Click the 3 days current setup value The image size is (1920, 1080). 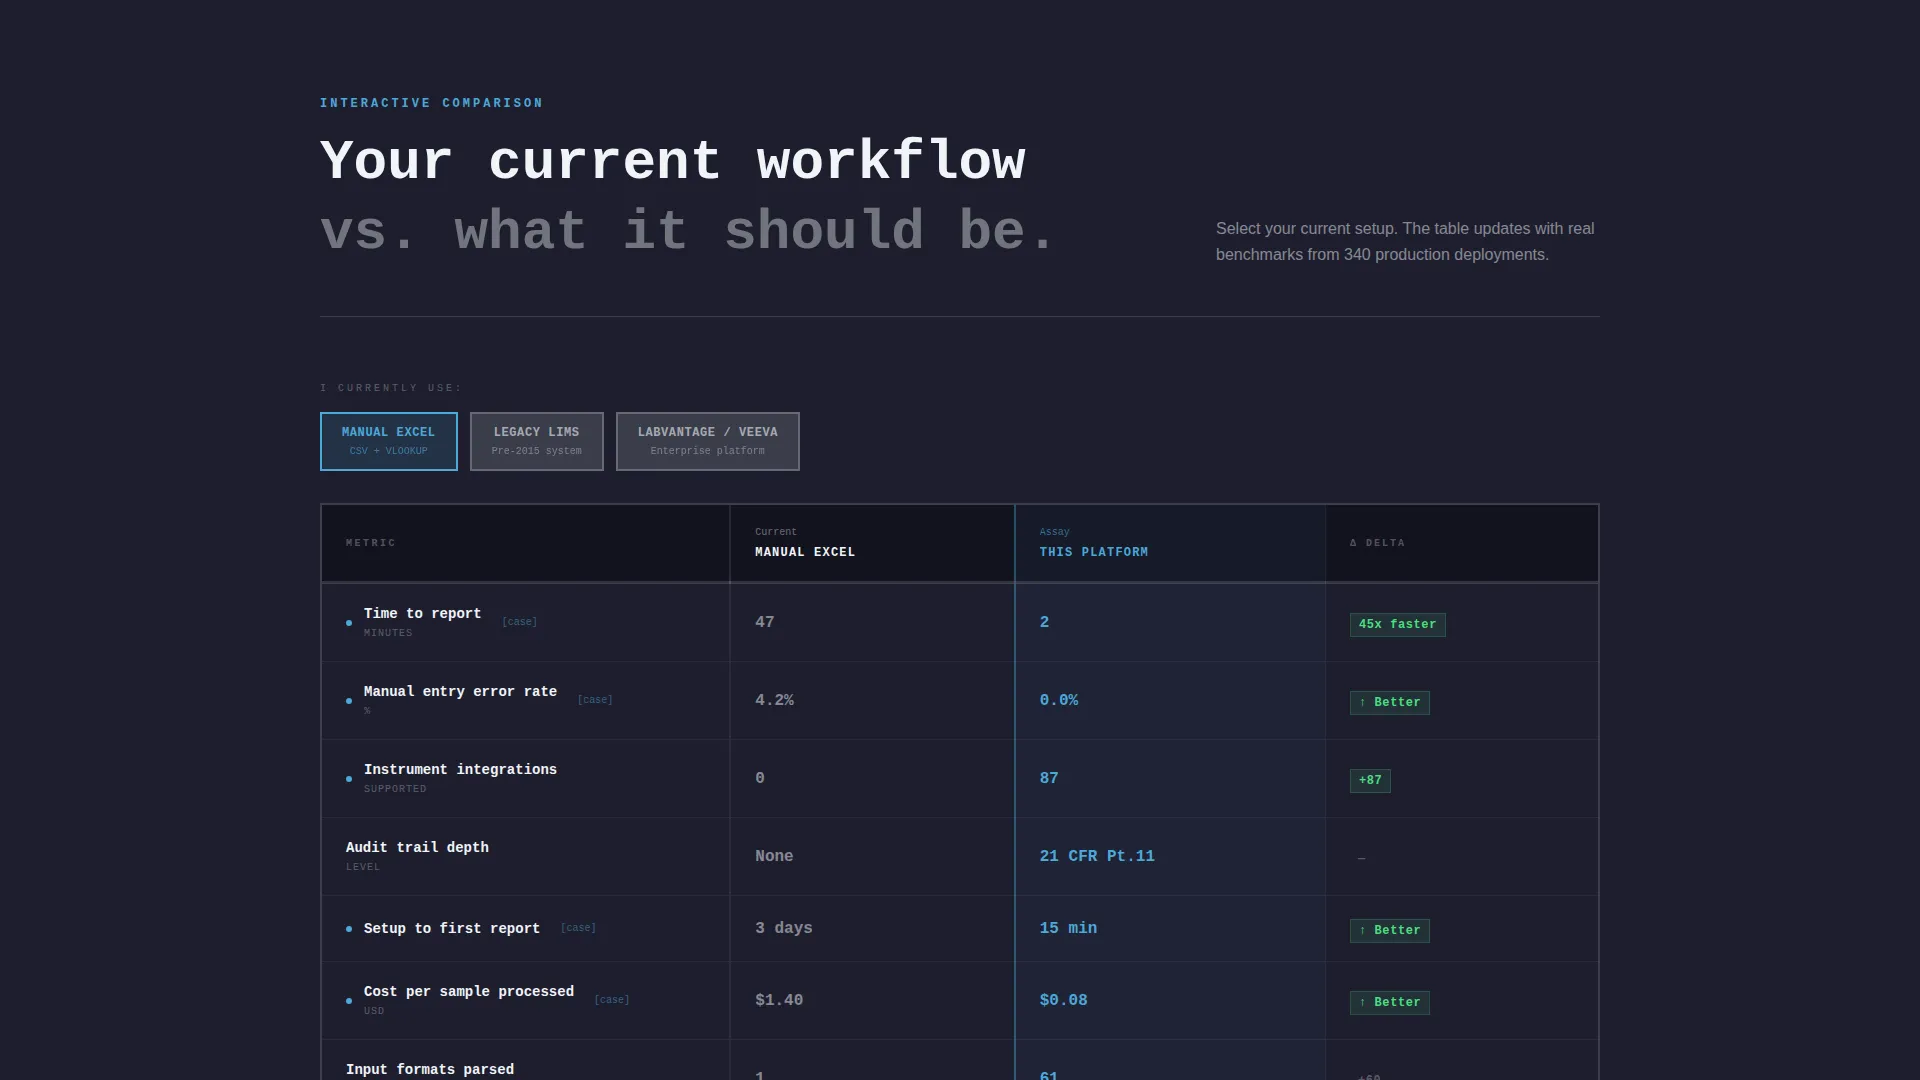pyautogui.click(x=784, y=928)
